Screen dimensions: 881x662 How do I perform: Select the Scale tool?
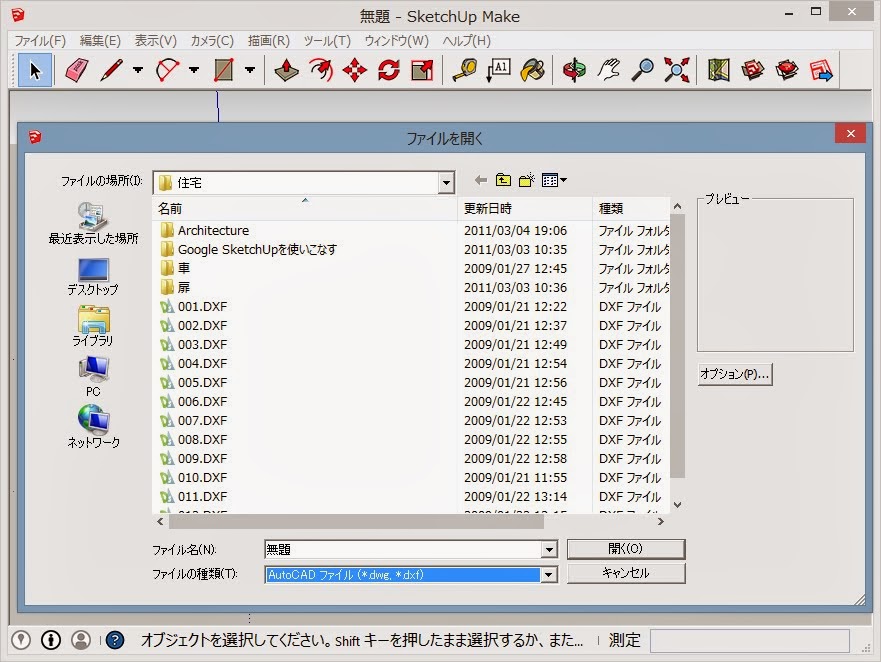click(x=423, y=70)
